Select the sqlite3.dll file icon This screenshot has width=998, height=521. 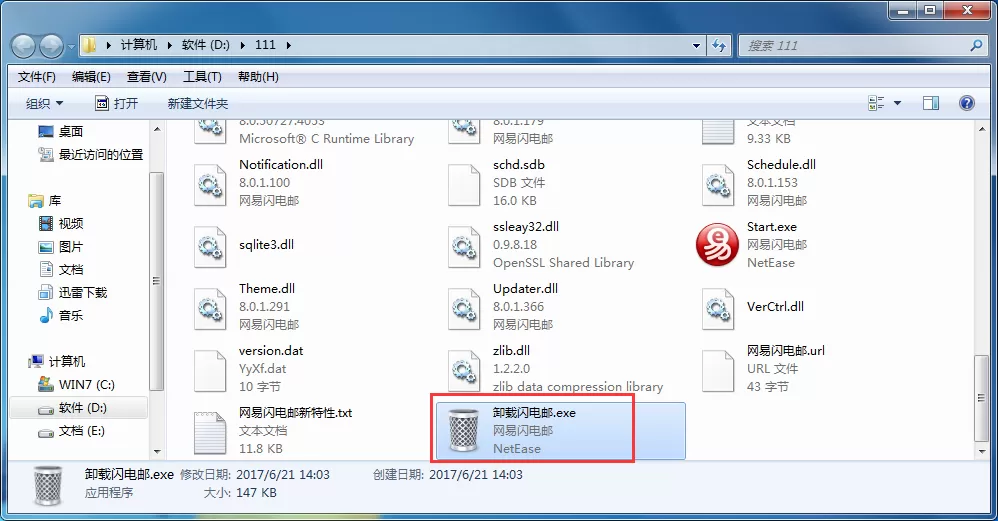click(x=210, y=246)
